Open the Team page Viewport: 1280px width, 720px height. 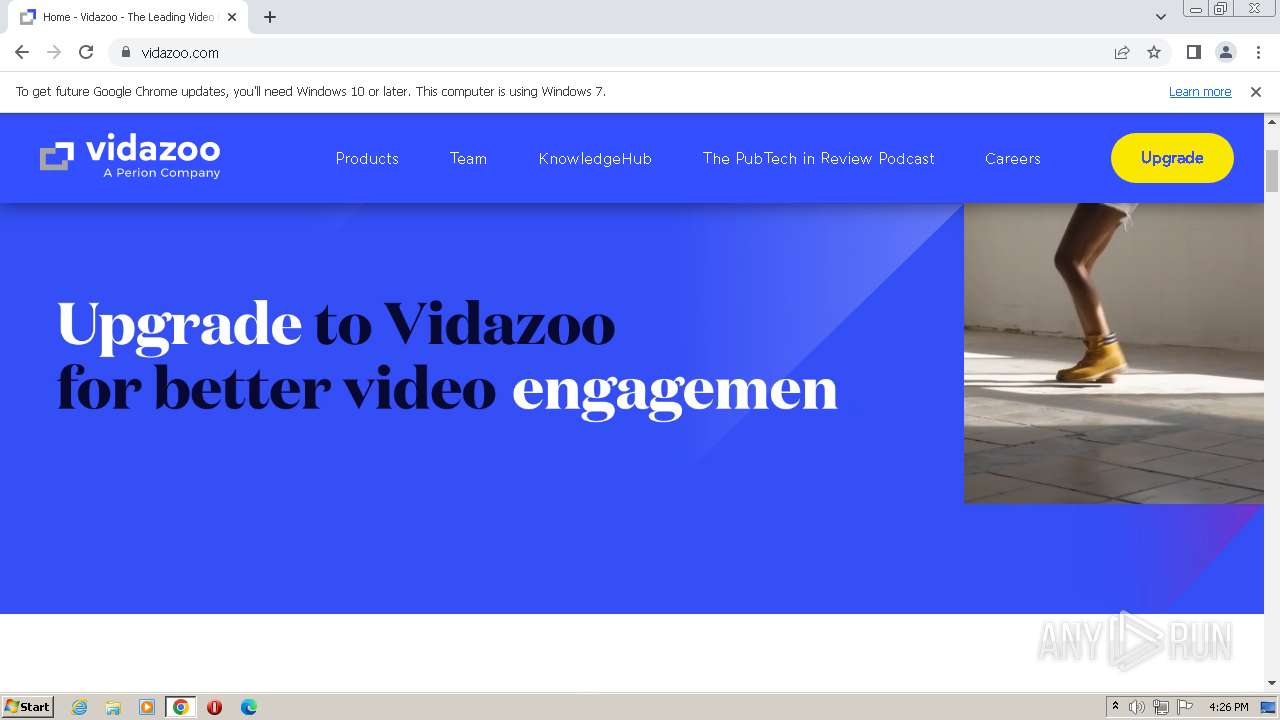point(468,158)
